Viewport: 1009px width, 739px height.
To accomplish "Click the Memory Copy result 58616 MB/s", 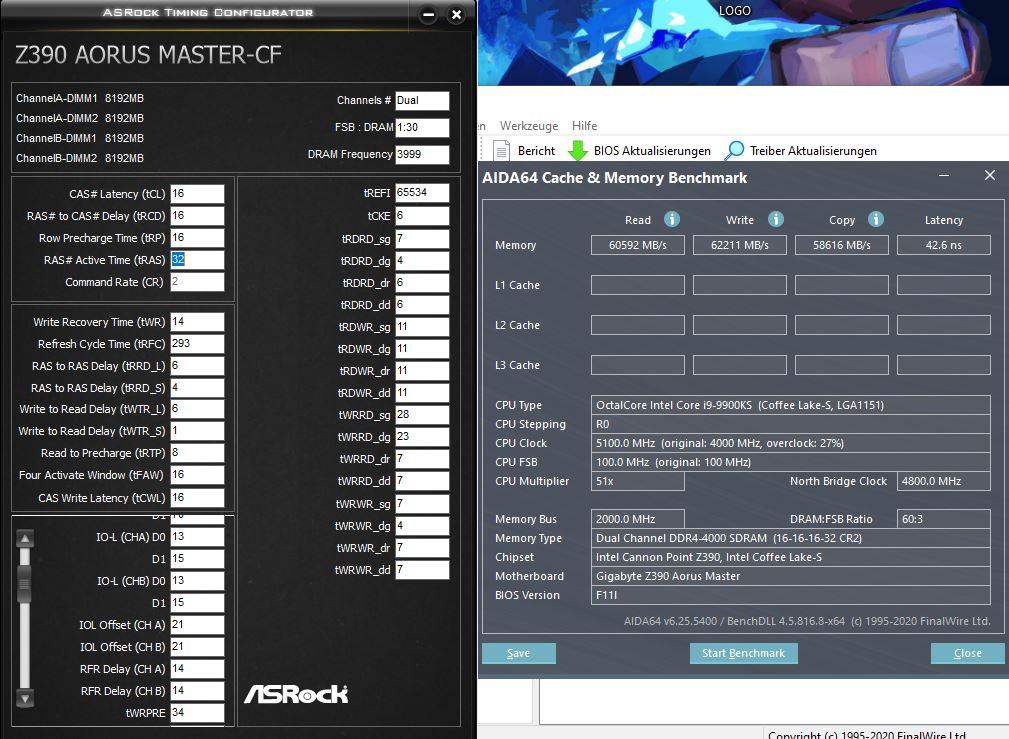I will click(842, 245).
